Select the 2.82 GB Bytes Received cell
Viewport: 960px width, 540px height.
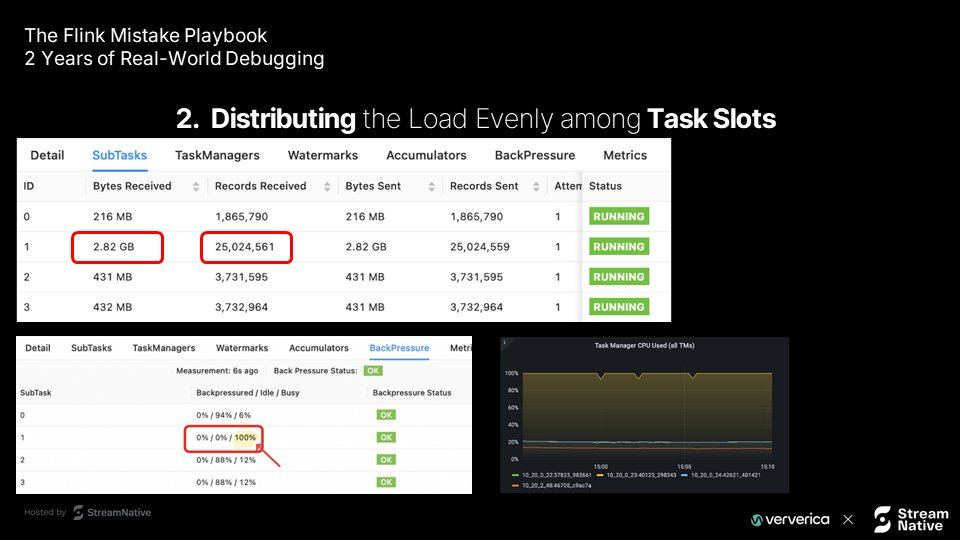(114, 247)
